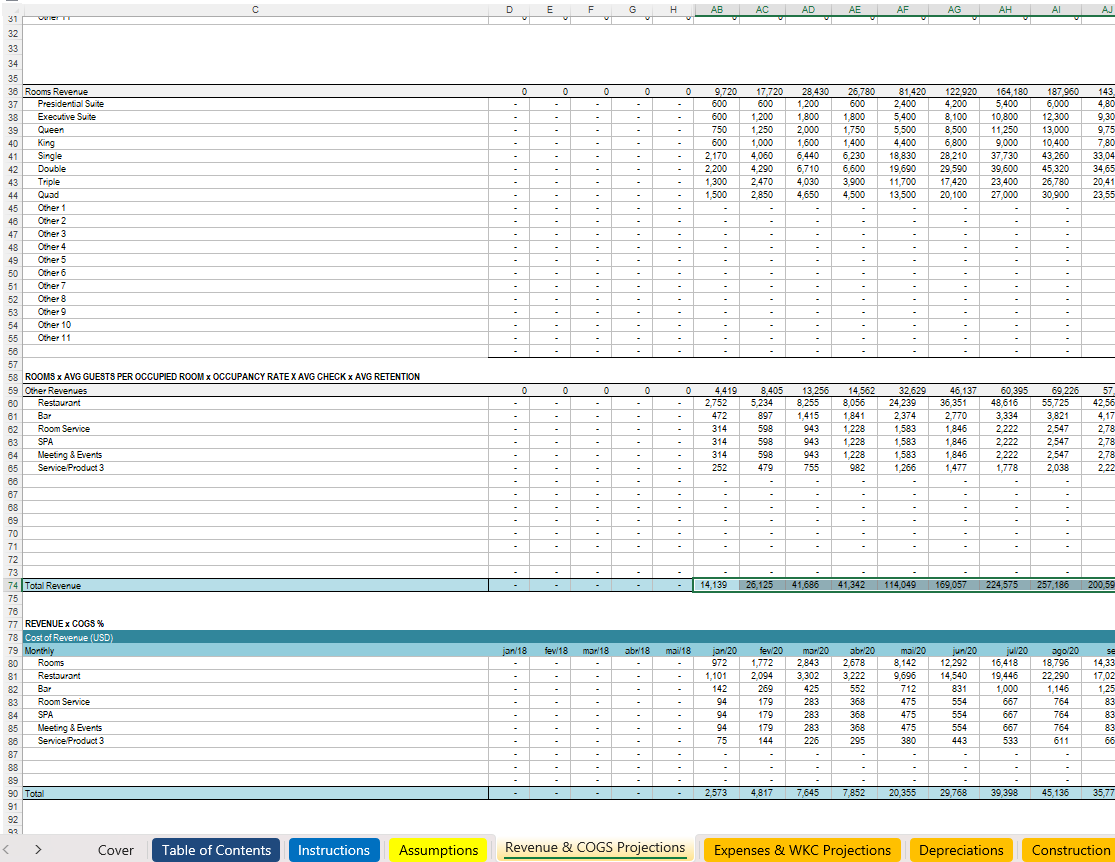The width and height of the screenshot is (1115, 862).
Task: Open the Cover sheet tab
Action: 116,850
